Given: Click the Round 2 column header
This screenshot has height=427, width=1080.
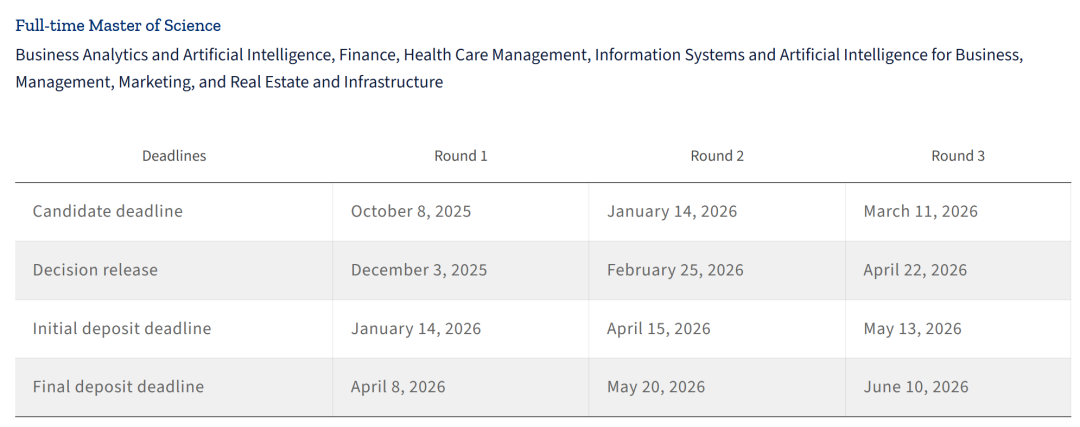Looking at the screenshot, I should (x=717, y=156).
